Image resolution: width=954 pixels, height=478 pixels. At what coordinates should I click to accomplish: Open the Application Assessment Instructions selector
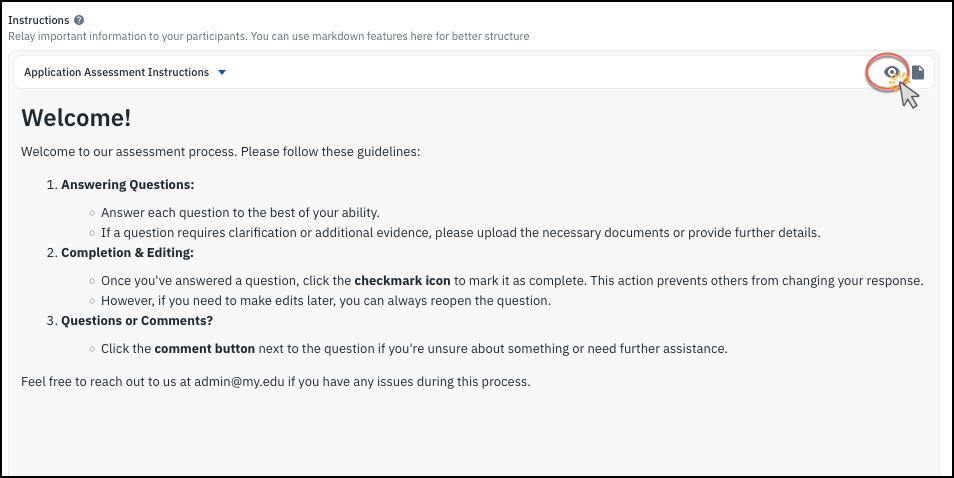pos(116,72)
